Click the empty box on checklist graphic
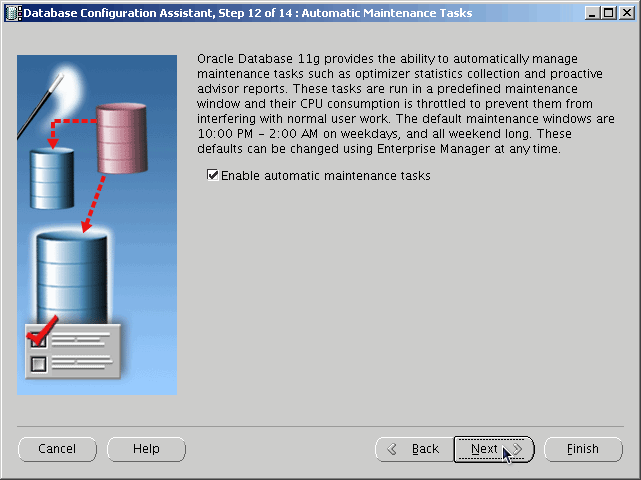Screen dimensions: 641x480 pyautogui.click(x=39, y=364)
